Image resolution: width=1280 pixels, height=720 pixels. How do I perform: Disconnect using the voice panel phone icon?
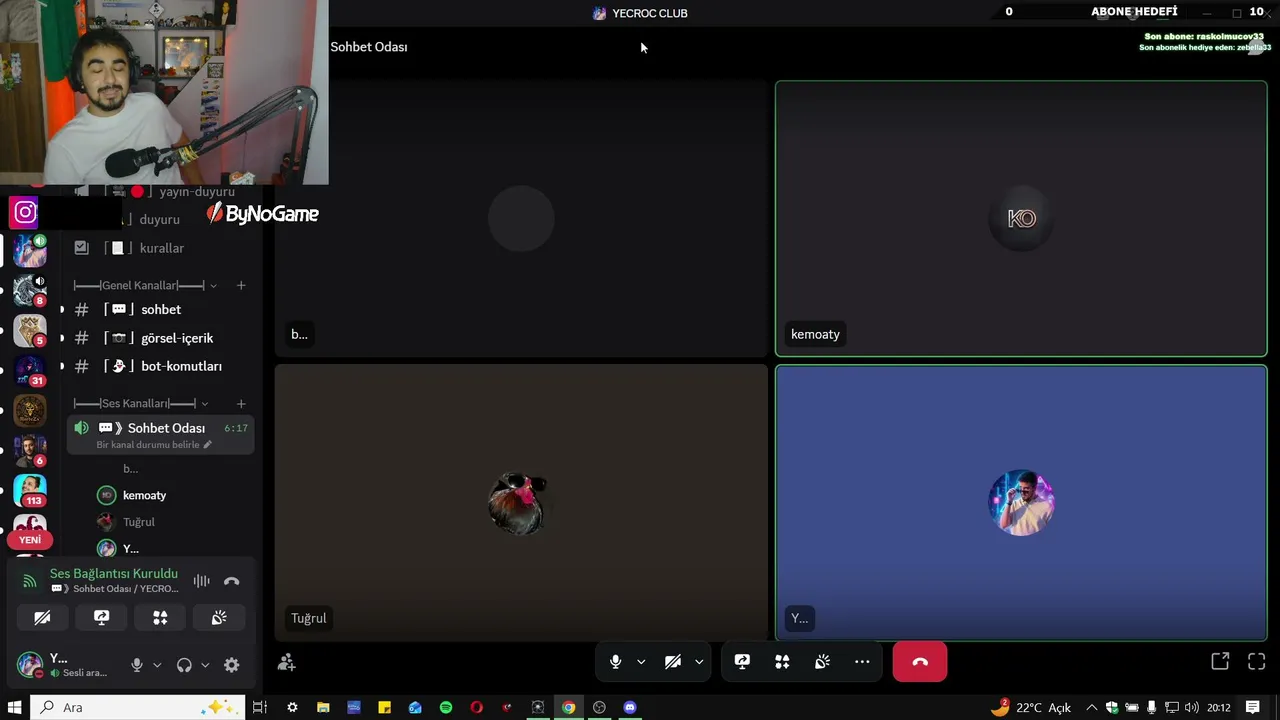tap(232, 581)
